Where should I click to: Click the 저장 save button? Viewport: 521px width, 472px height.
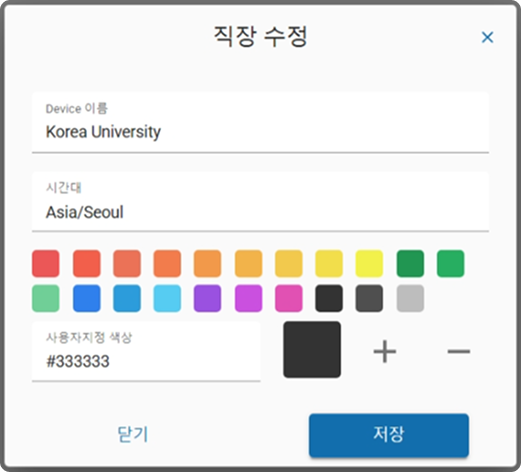tap(389, 435)
